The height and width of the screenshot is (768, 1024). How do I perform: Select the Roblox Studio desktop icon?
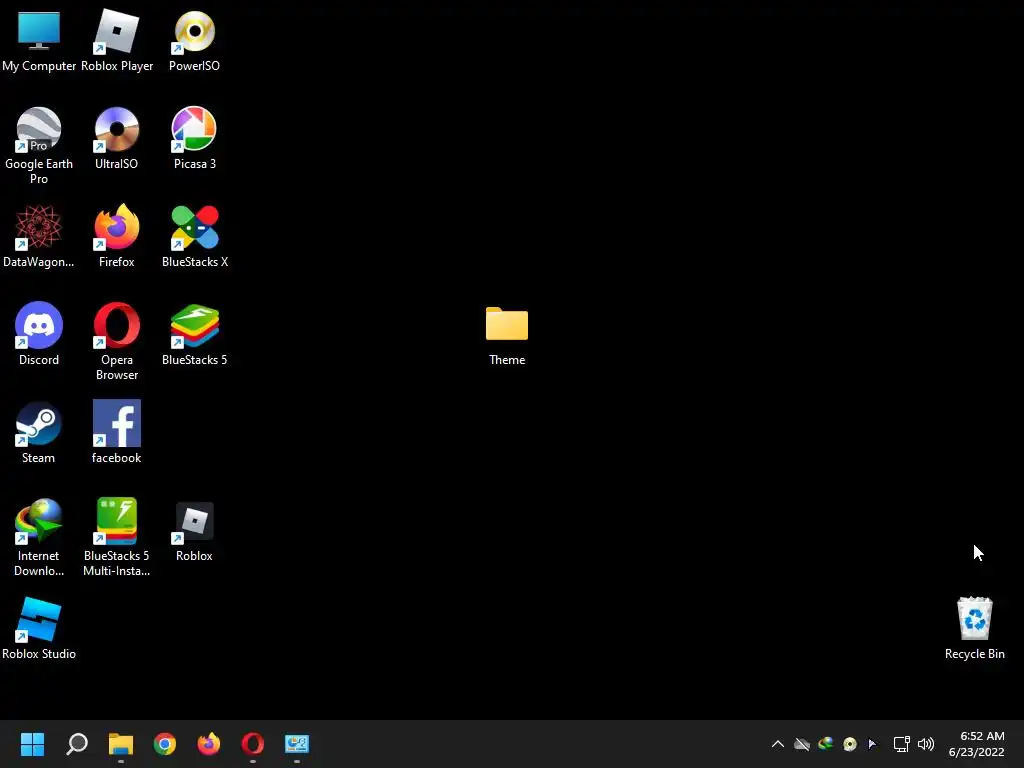click(x=39, y=629)
